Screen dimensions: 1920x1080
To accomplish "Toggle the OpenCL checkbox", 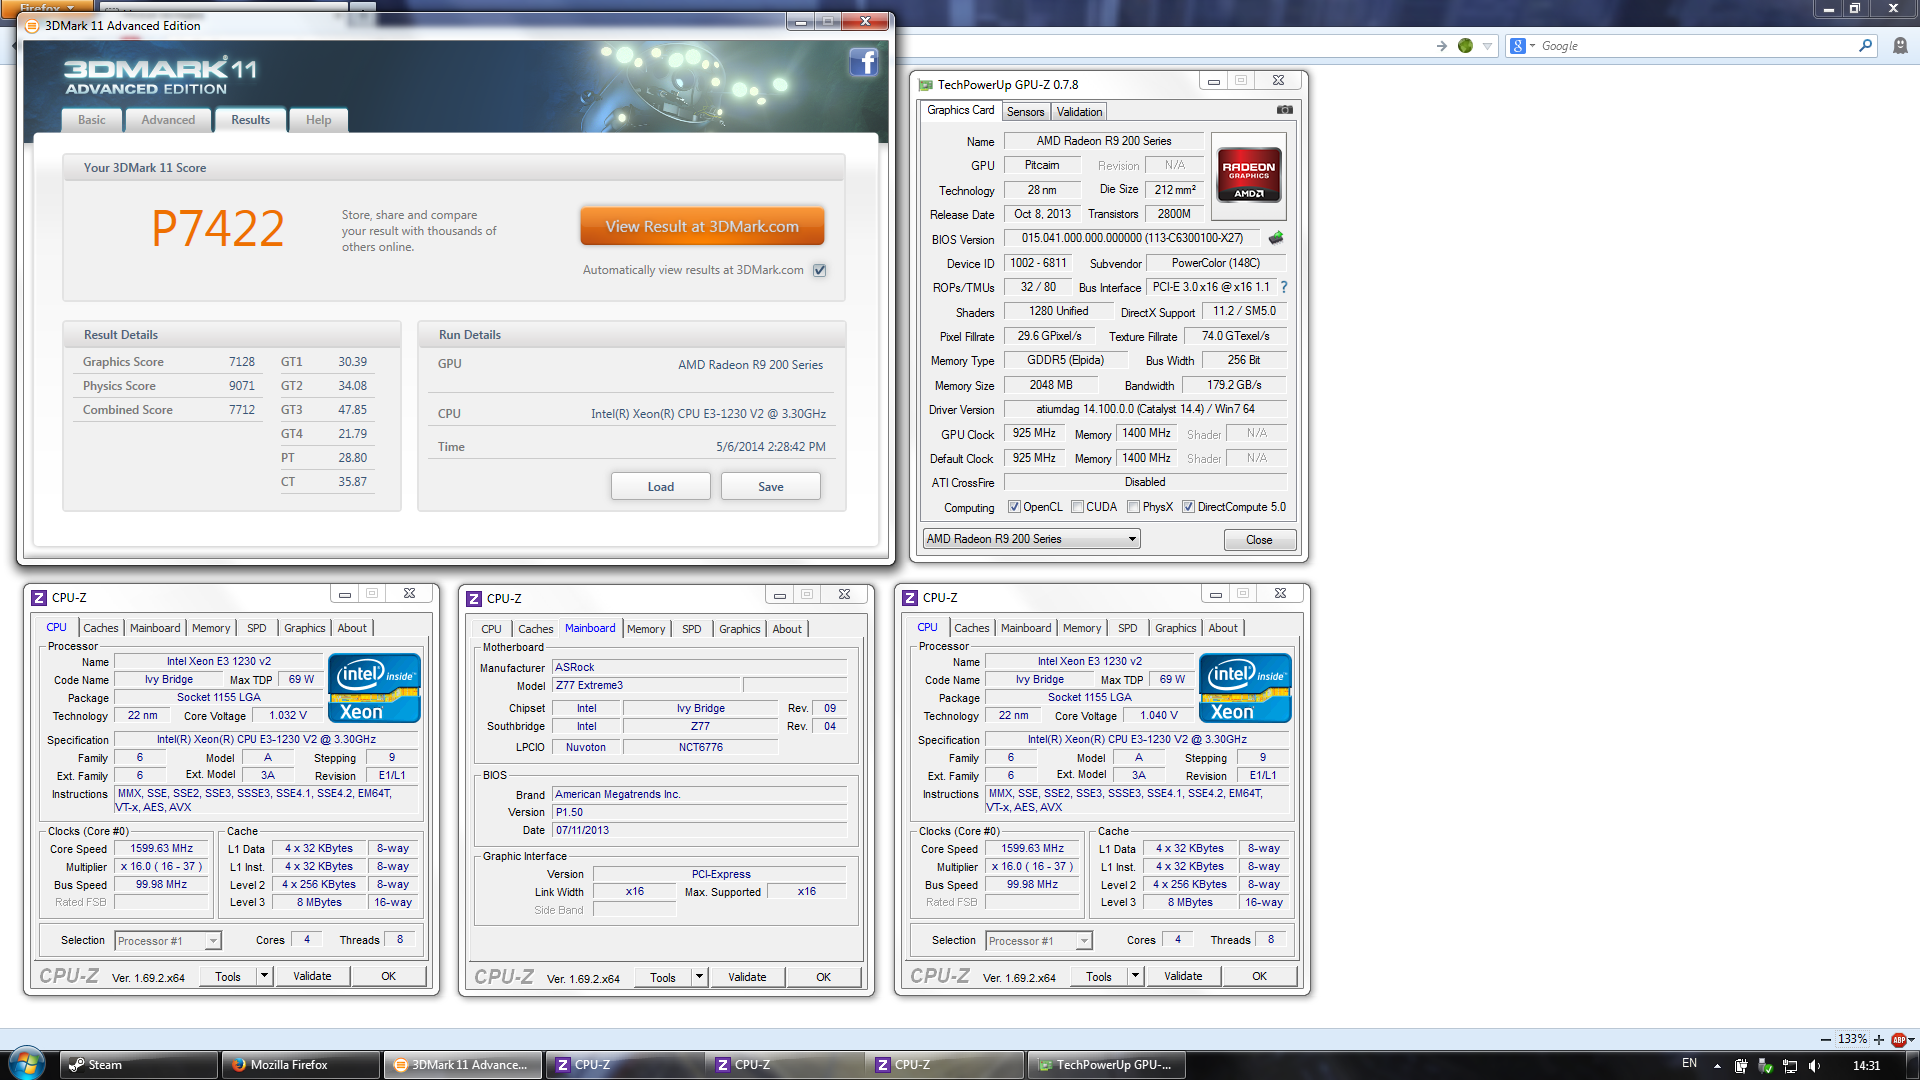I will tap(1014, 507).
